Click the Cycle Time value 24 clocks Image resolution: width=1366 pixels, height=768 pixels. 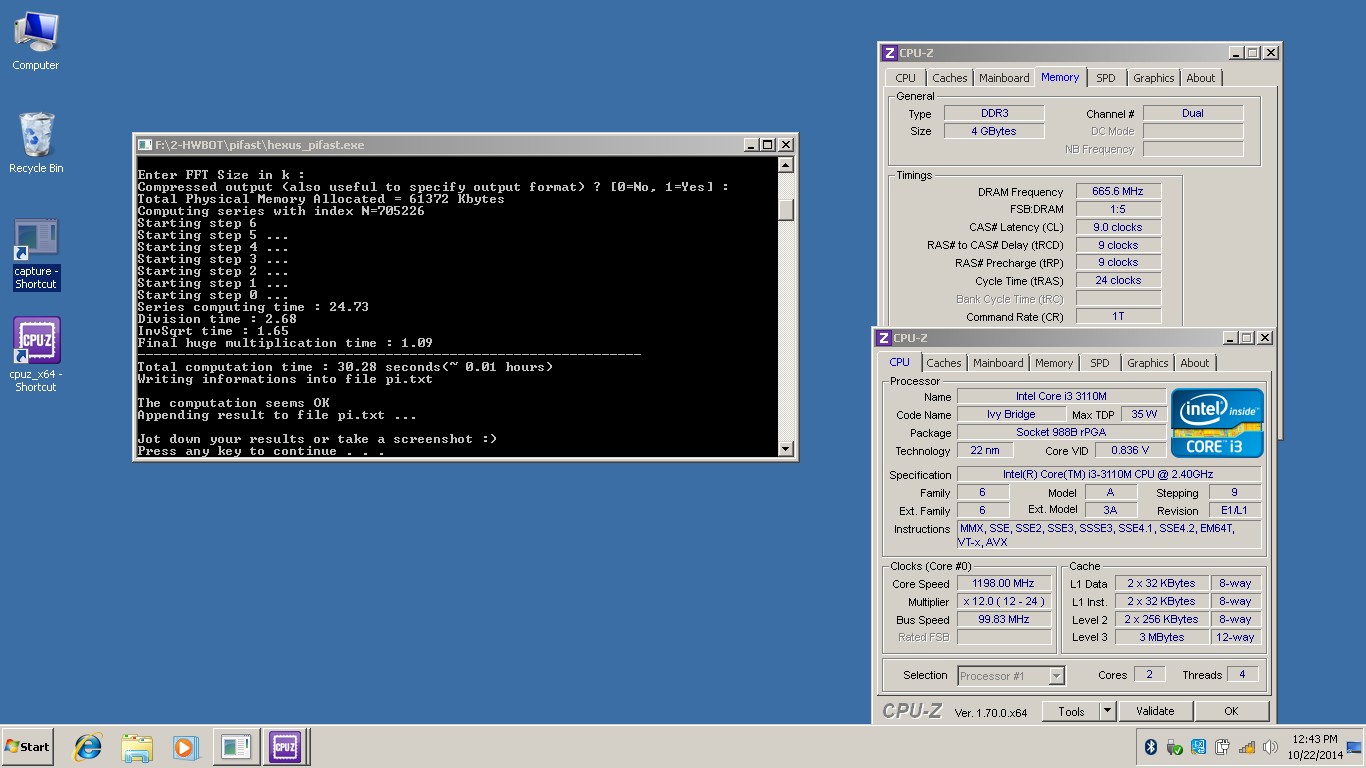[x=1118, y=280]
